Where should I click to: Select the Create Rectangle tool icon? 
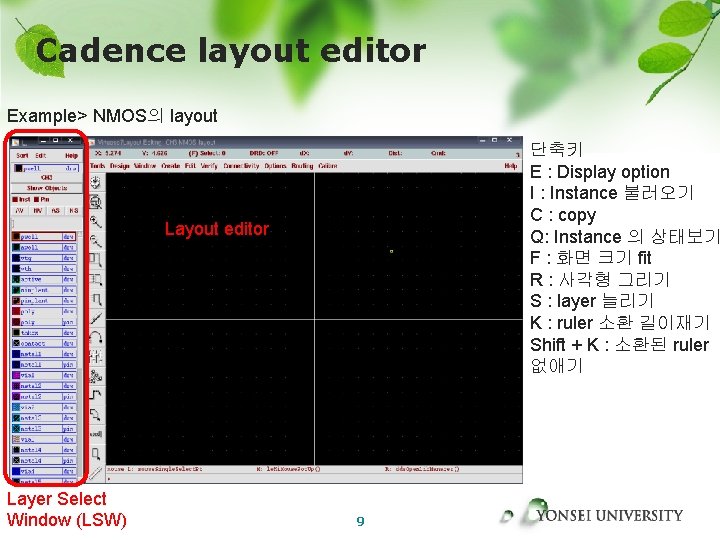coord(96,454)
